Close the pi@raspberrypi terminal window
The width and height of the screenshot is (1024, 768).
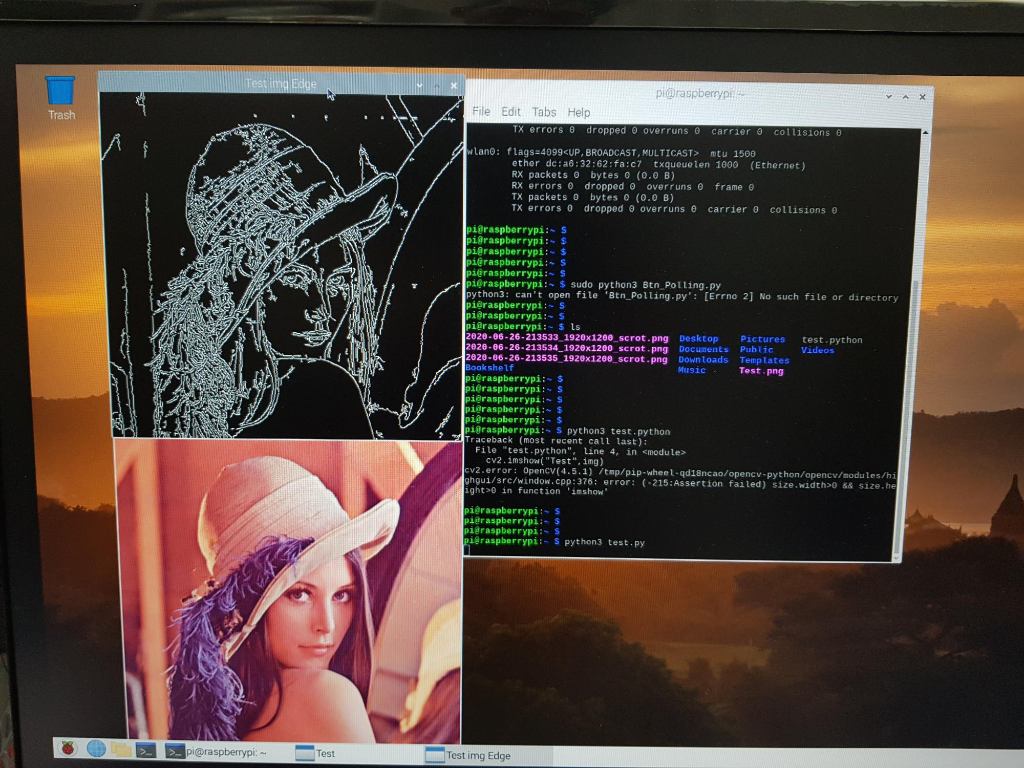923,97
